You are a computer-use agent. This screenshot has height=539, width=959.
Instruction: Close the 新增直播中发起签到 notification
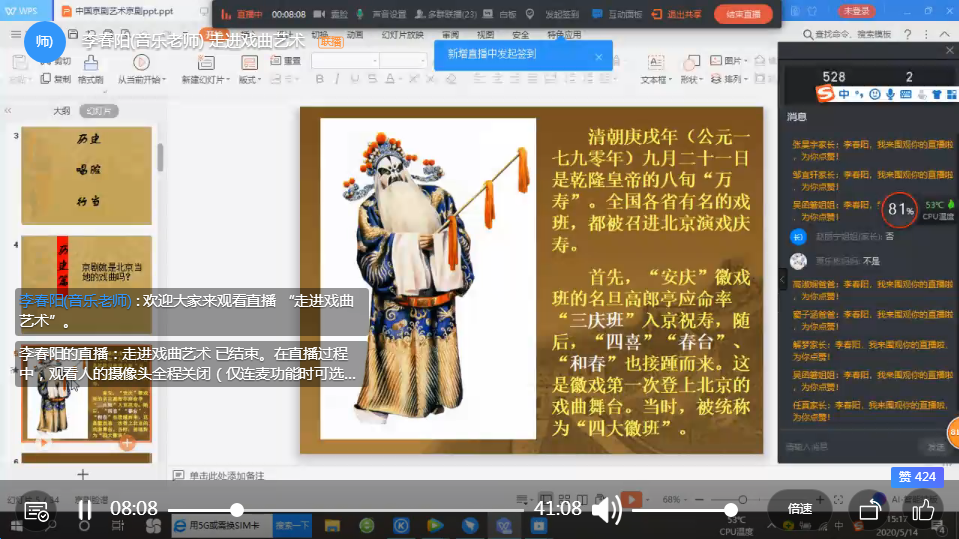599,57
